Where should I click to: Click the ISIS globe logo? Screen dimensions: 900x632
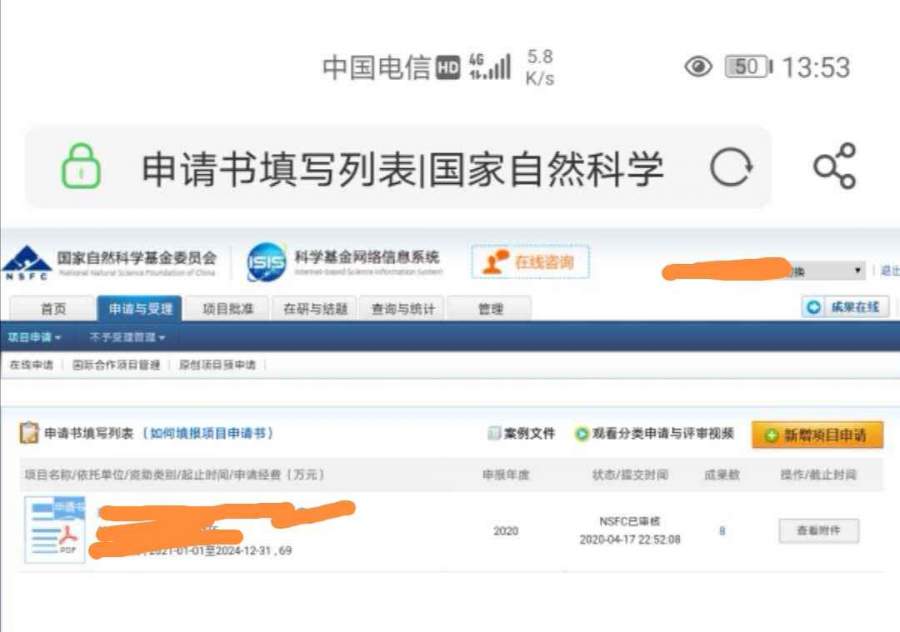(x=266, y=262)
